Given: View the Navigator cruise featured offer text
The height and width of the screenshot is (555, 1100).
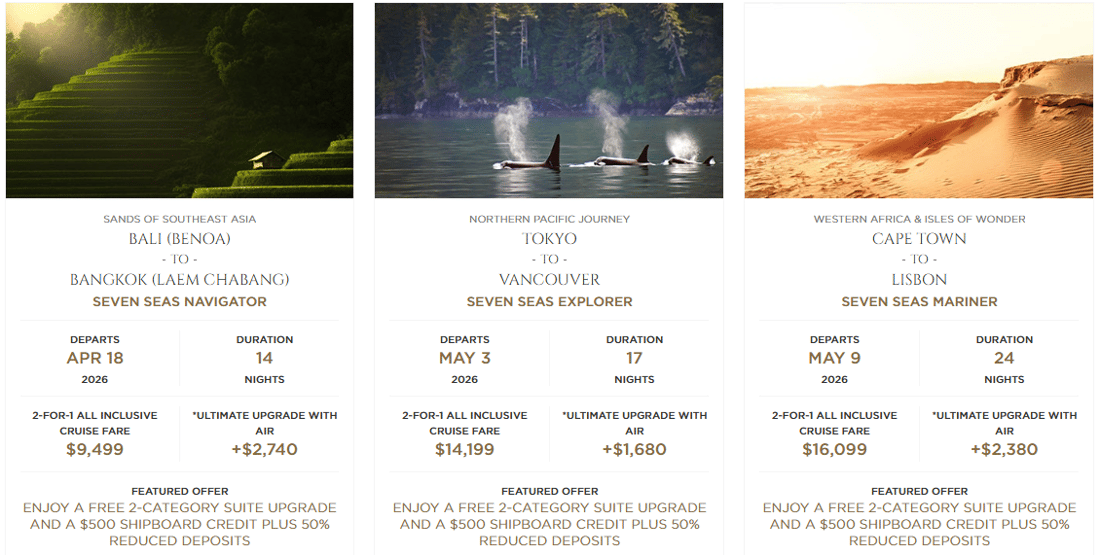Looking at the screenshot, I should pyautogui.click(x=179, y=524).
